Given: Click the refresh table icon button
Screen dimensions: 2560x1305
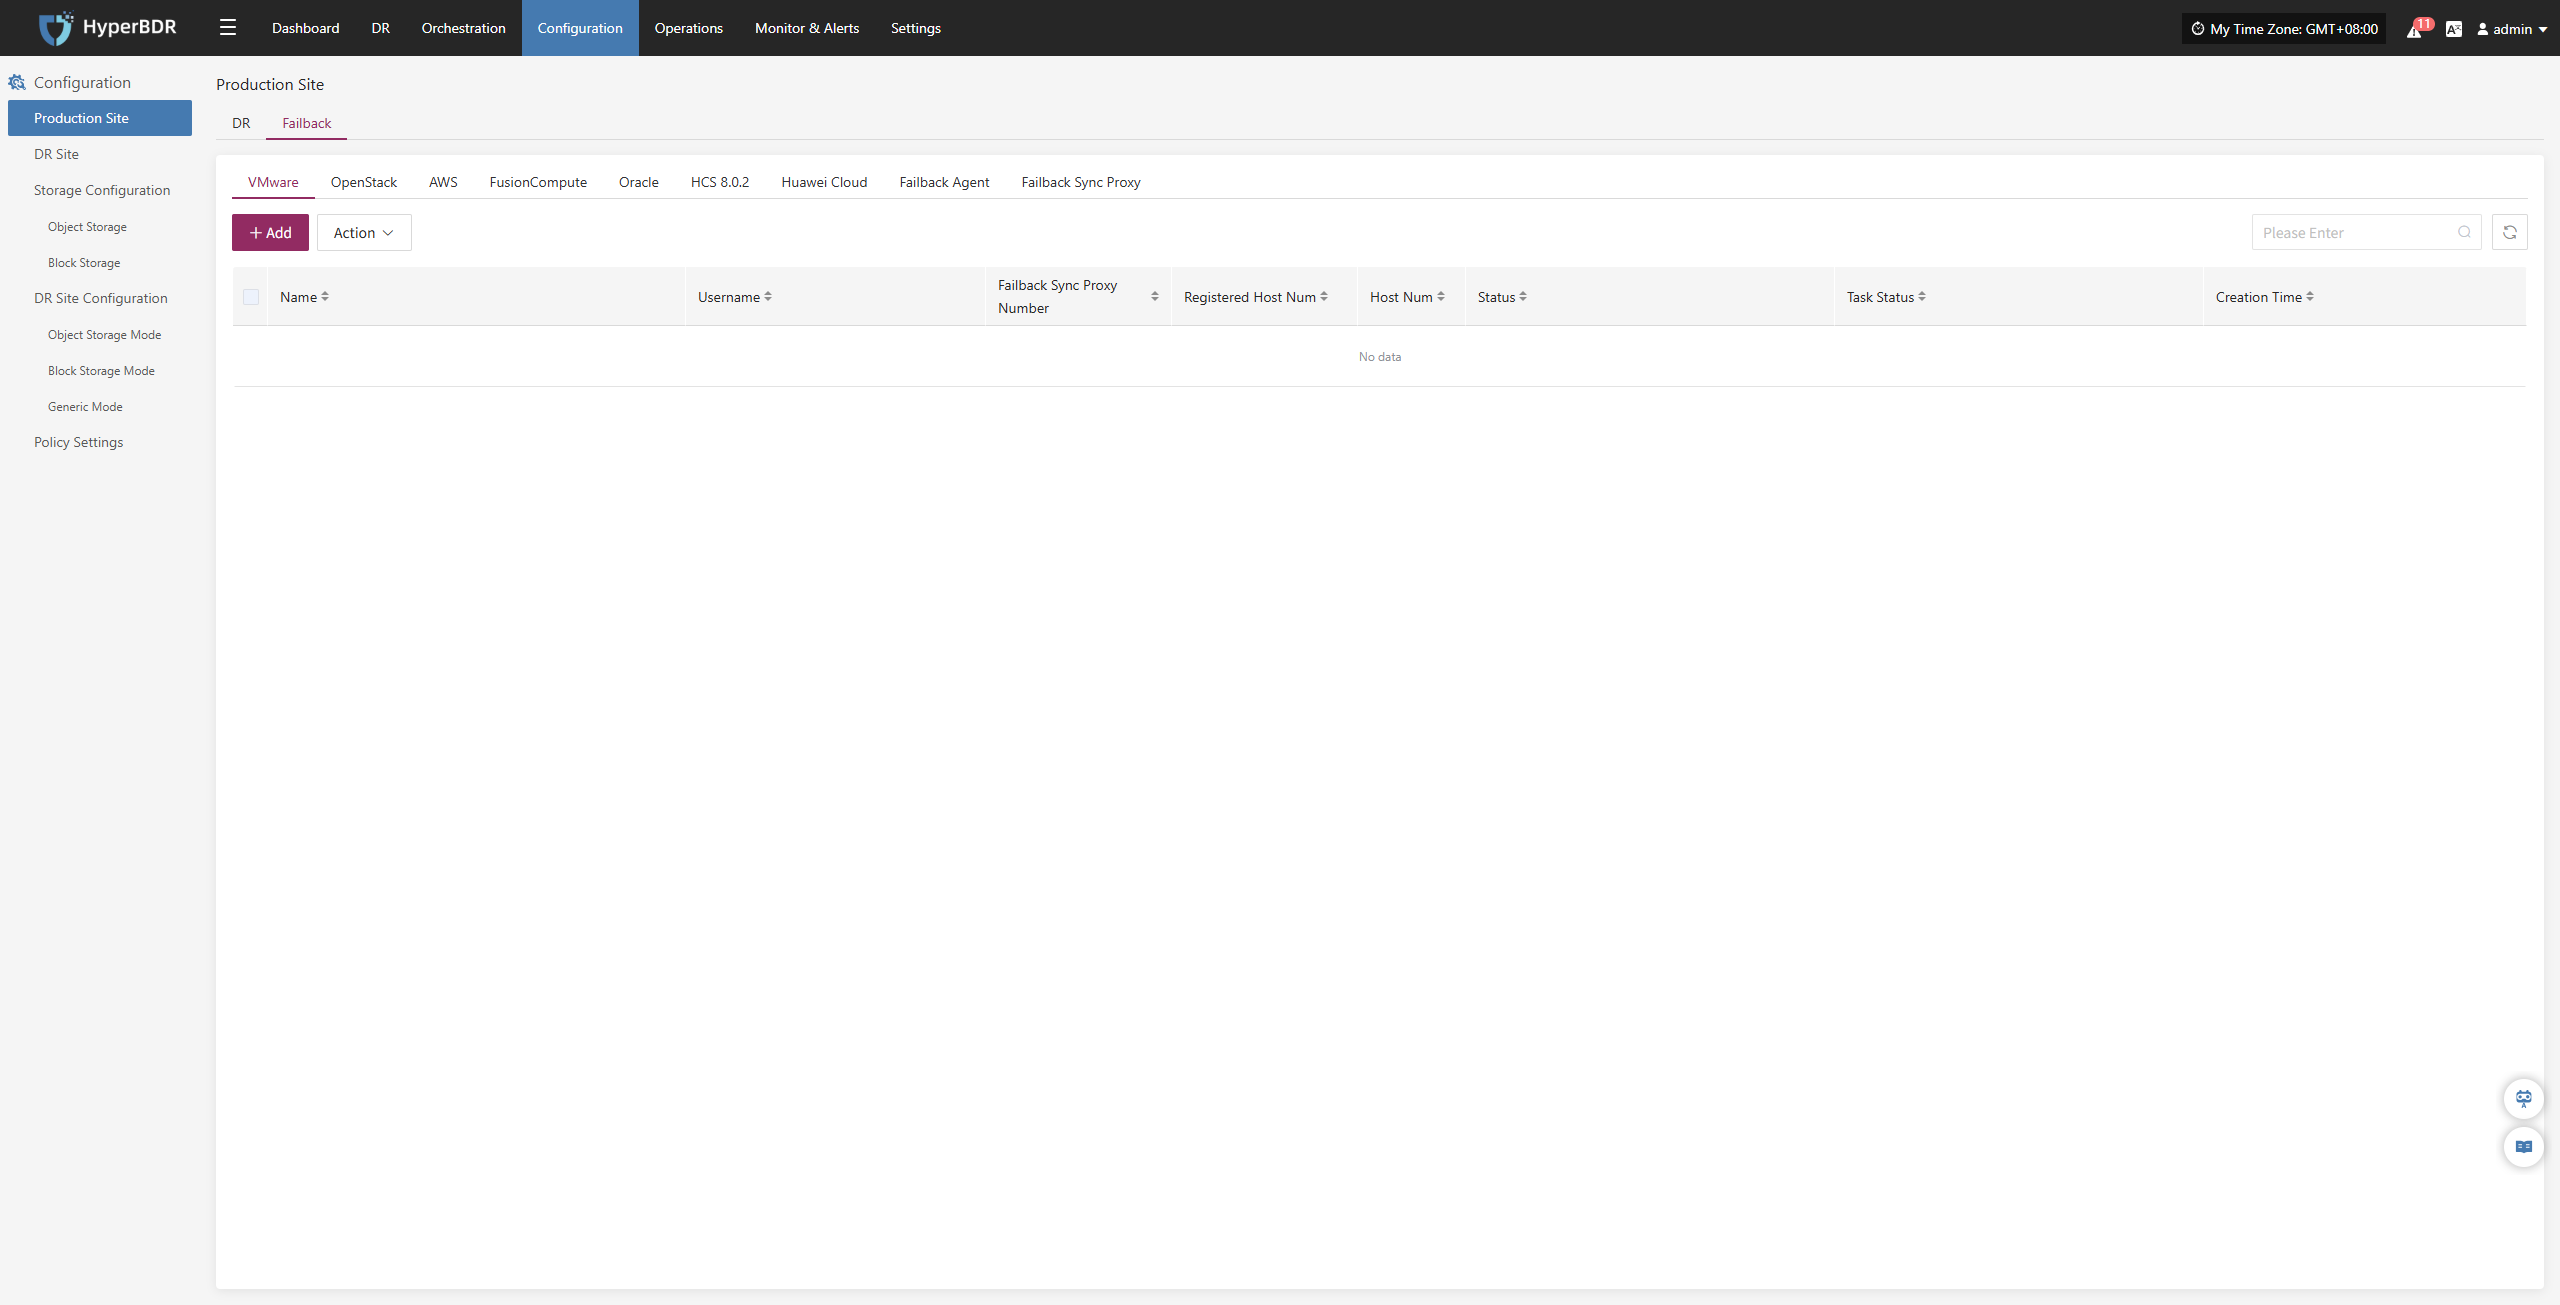Looking at the screenshot, I should (2509, 233).
